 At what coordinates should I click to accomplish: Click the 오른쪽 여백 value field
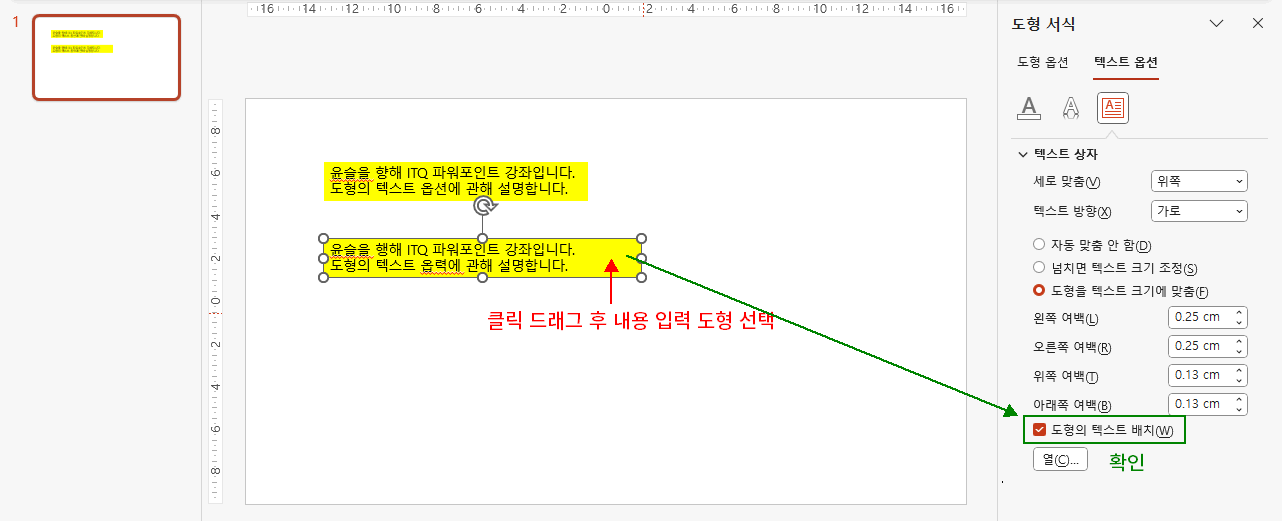coord(1200,346)
